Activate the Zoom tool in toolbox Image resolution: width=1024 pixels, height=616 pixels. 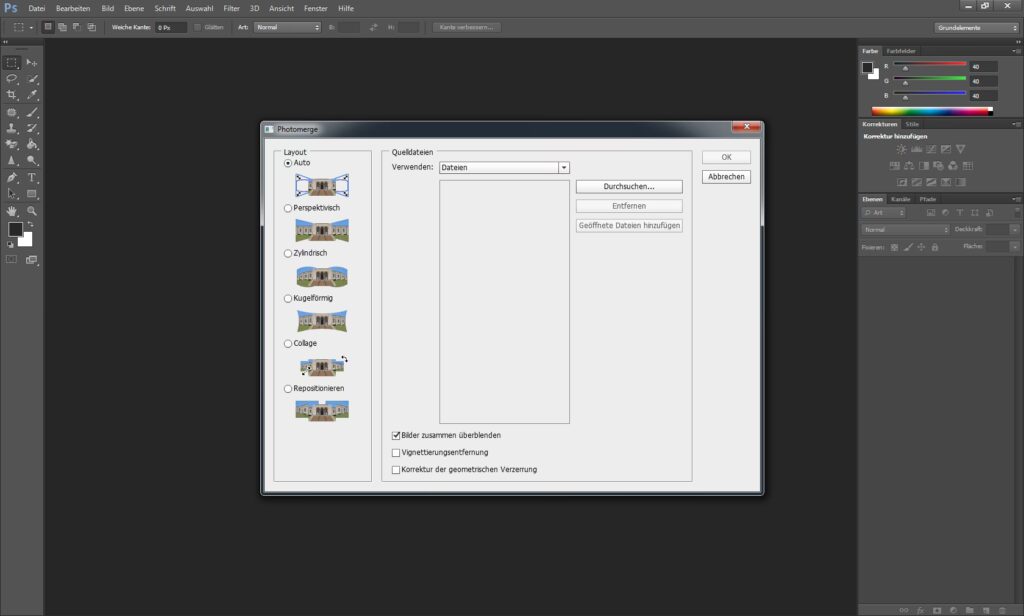32,211
